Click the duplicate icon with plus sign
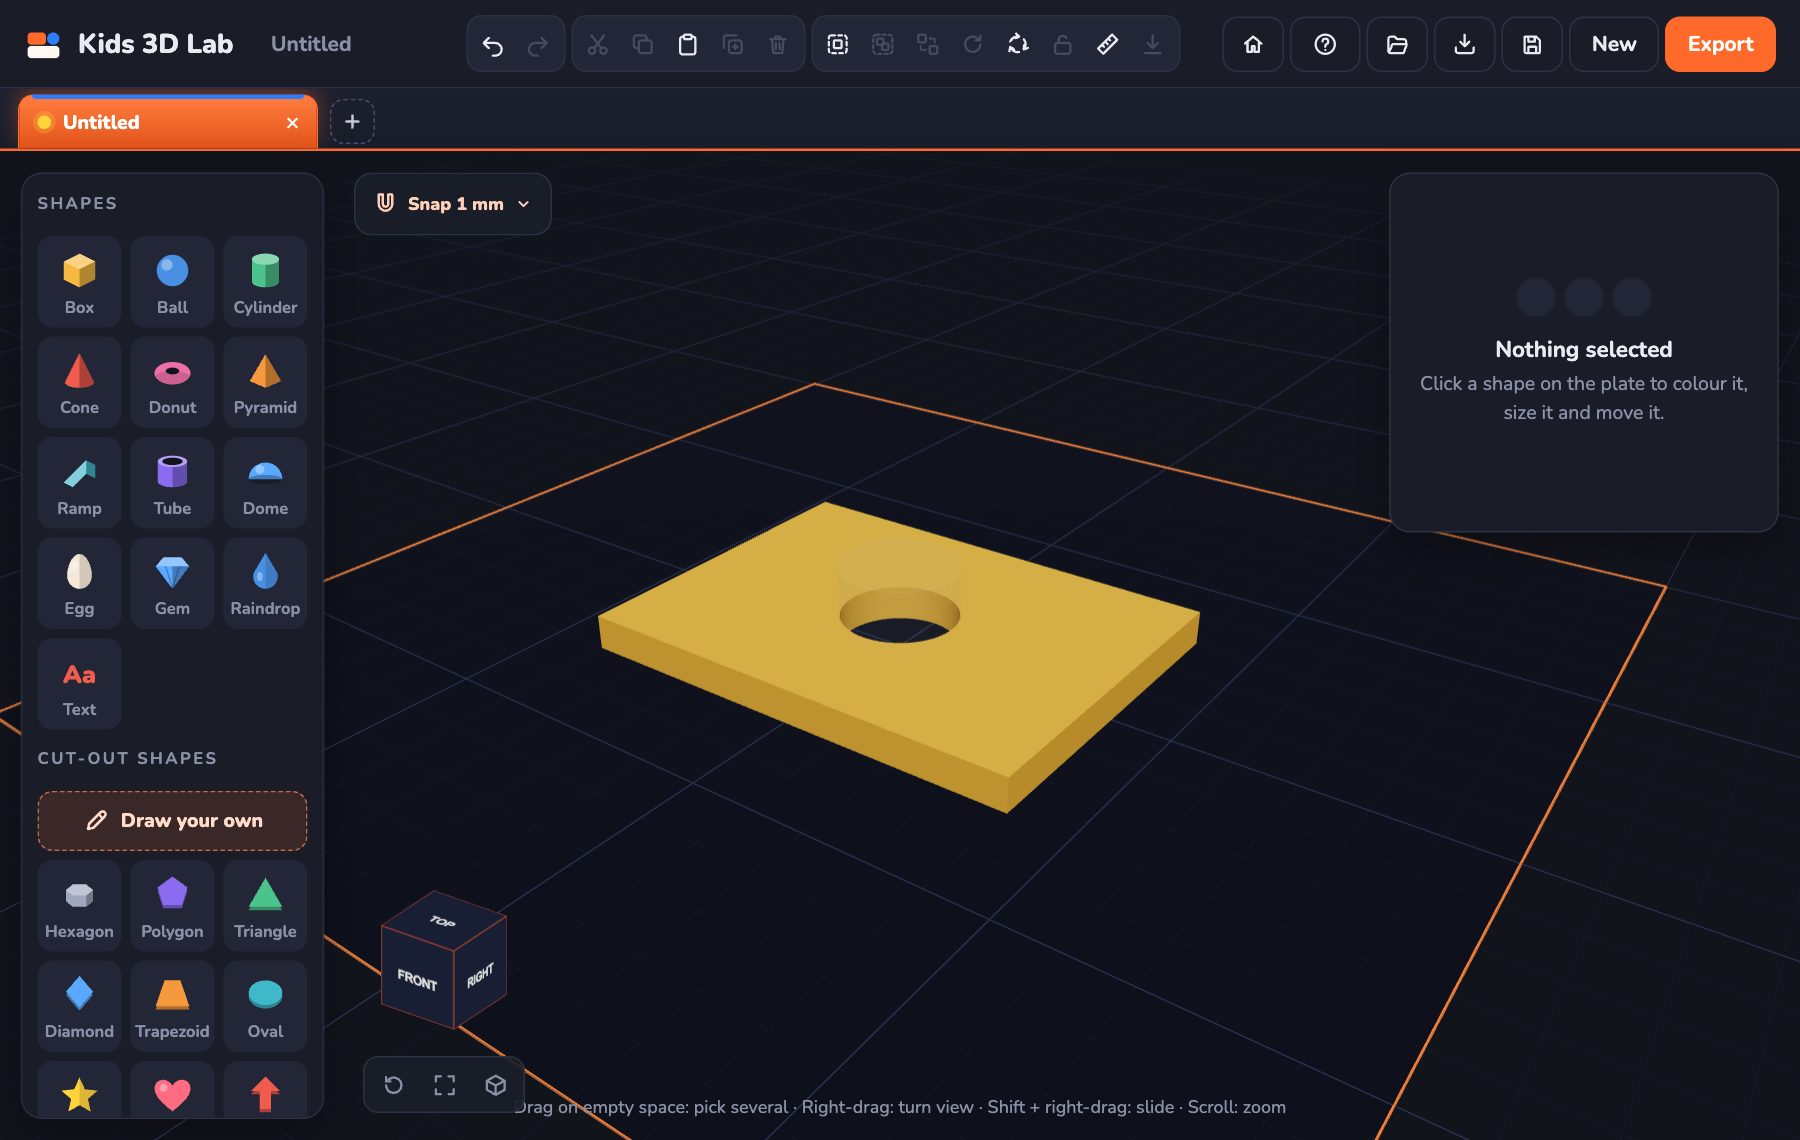This screenshot has width=1800, height=1140. click(x=733, y=44)
